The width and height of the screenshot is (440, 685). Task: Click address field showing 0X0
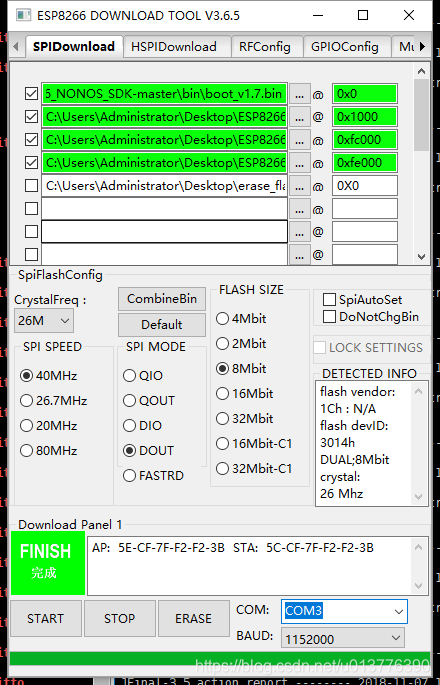pos(365,186)
